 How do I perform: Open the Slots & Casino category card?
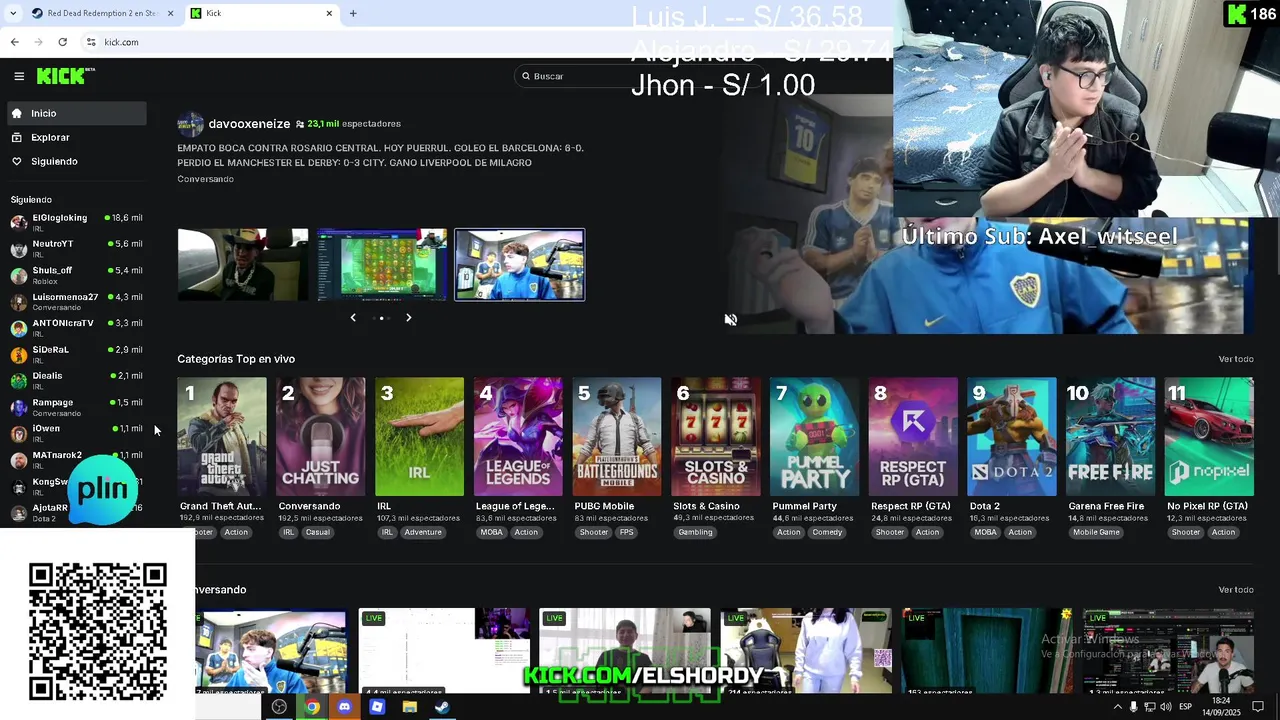coord(716,436)
